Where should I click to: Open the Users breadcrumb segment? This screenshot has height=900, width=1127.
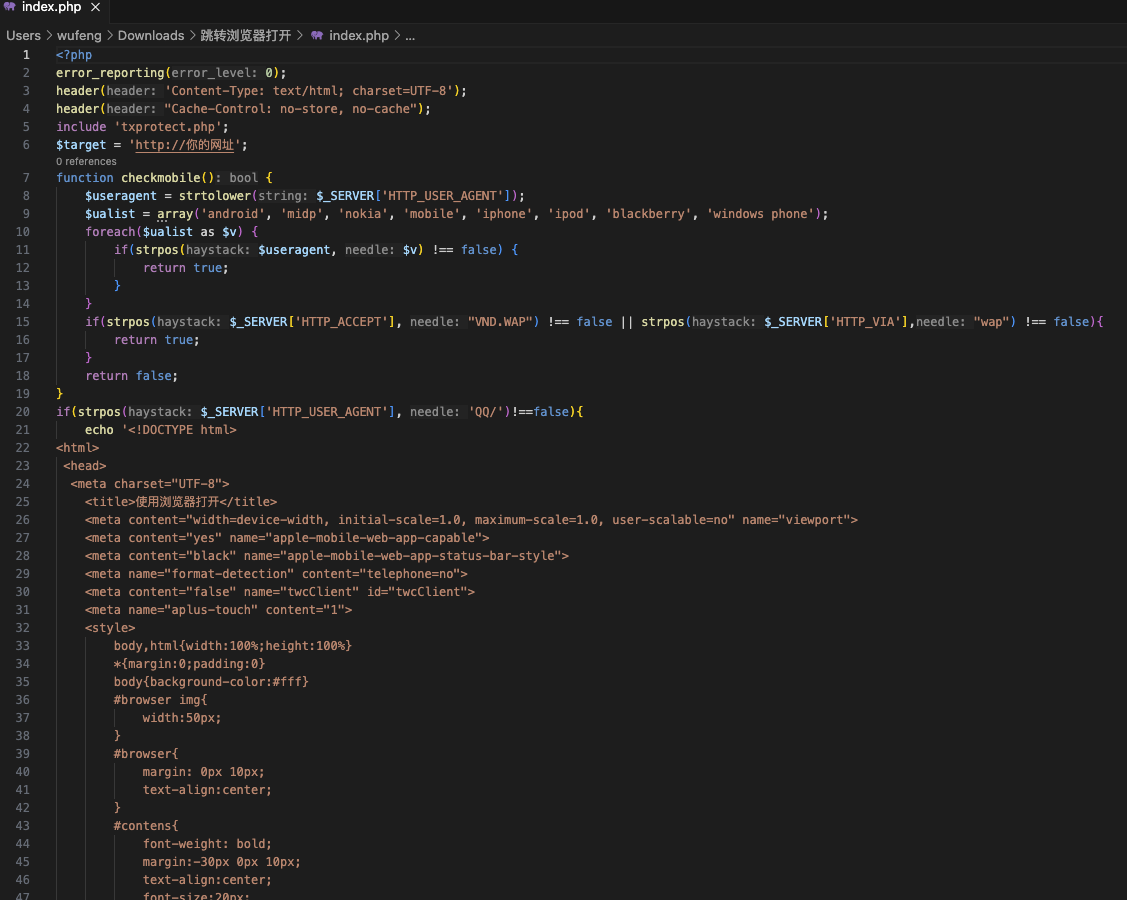23,35
